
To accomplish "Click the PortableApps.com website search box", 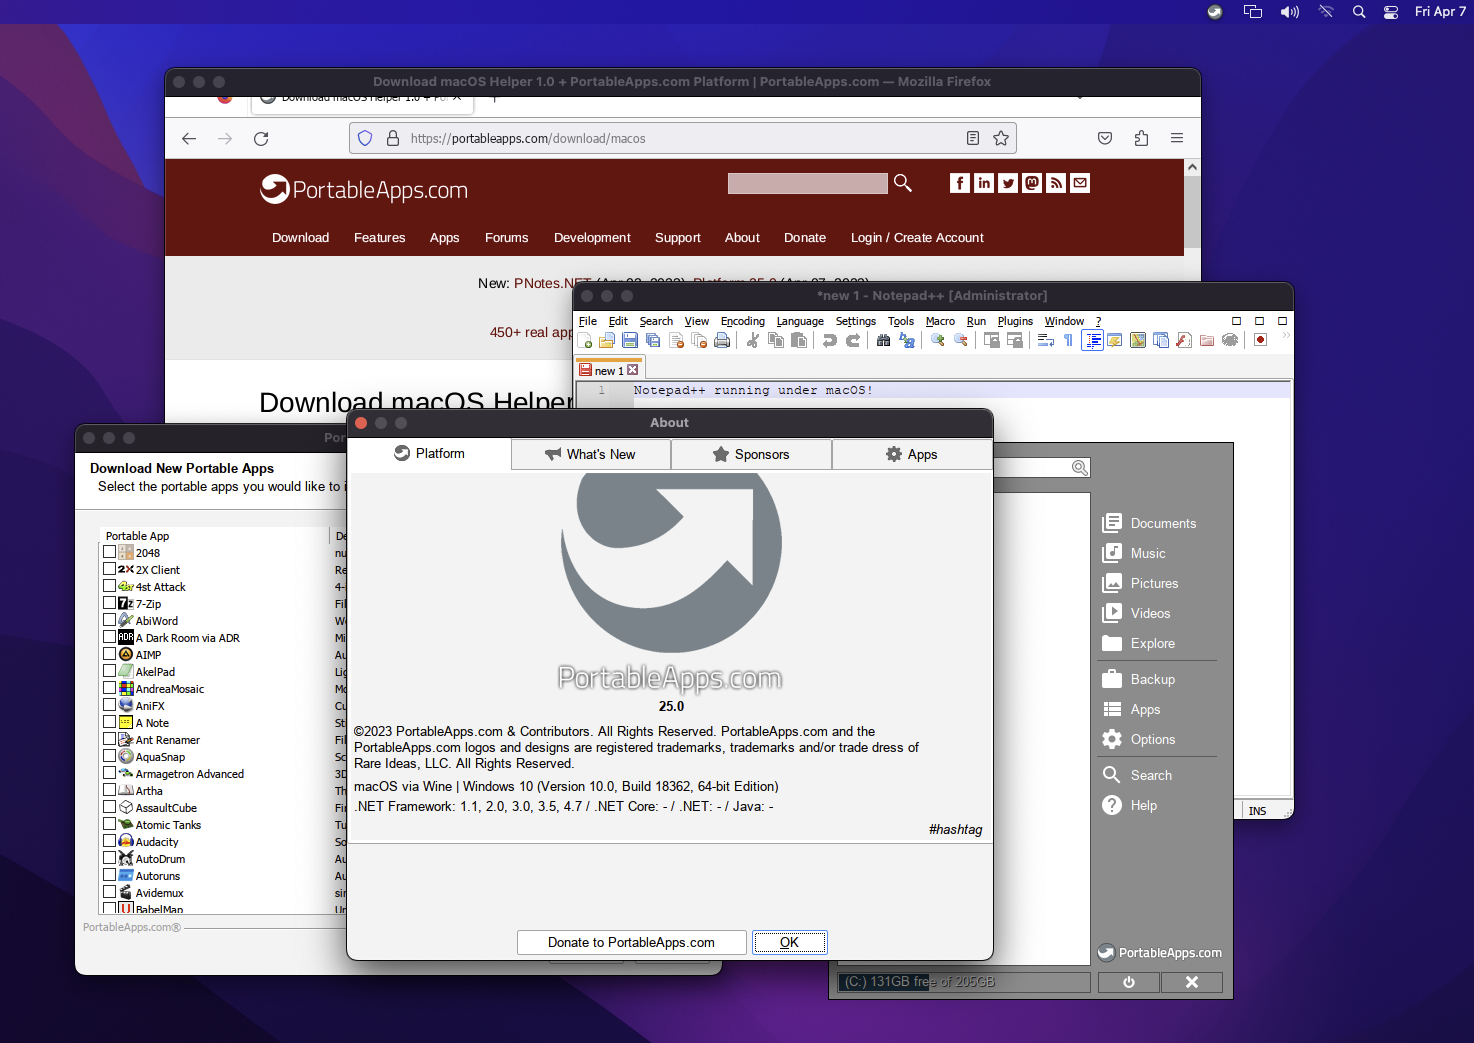I will [807, 183].
